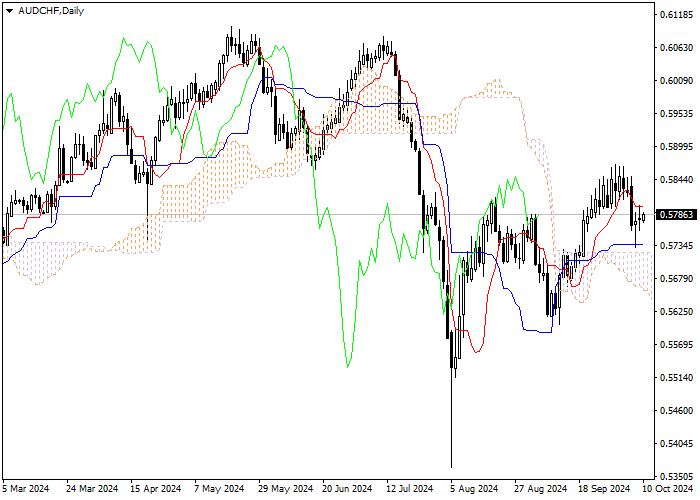Select price axis label 0.56790

(x=676, y=279)
